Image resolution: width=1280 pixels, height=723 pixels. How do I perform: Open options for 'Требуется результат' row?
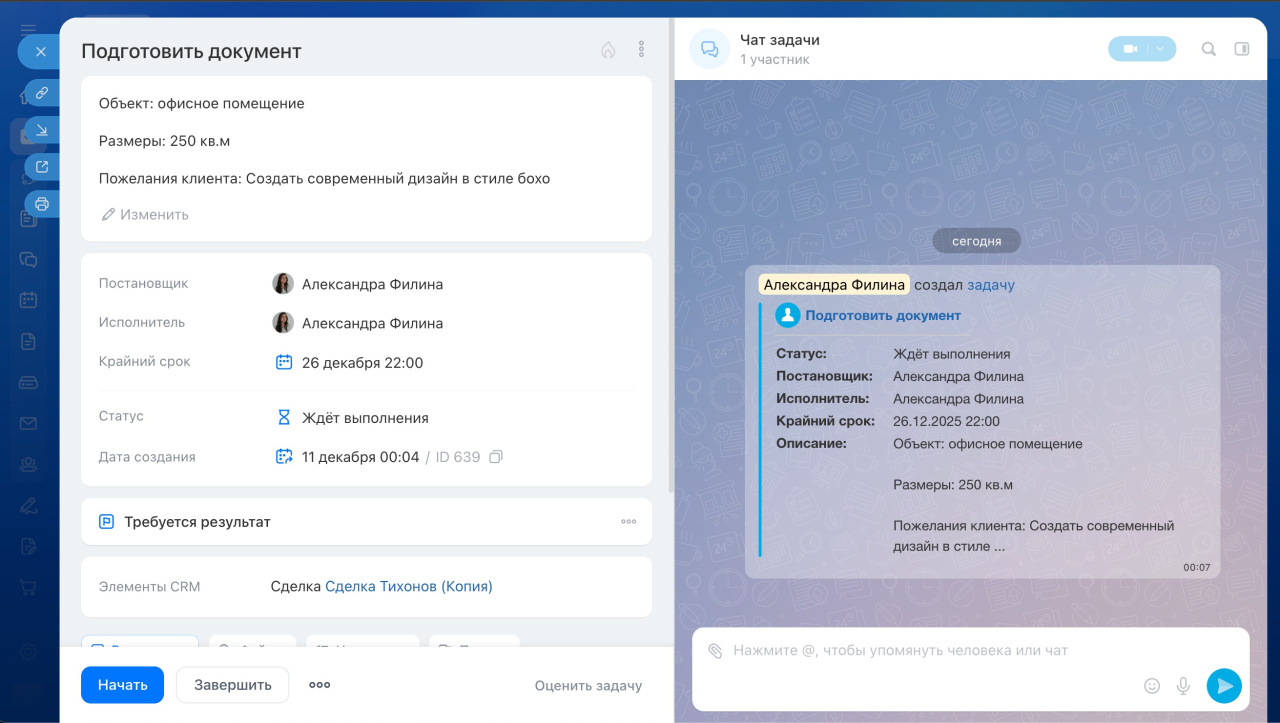pyautogui.click(x=628, y=521)
